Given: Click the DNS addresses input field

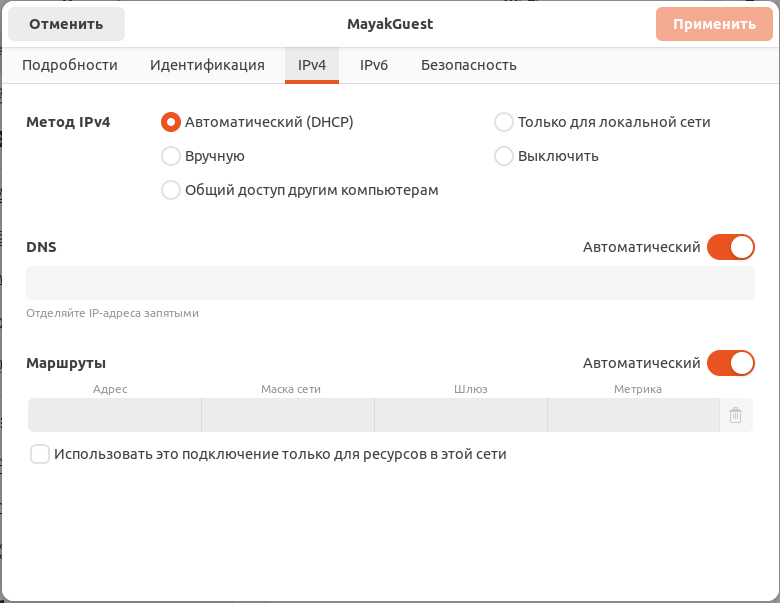Looking at the screenshot, I should [390, 283].
